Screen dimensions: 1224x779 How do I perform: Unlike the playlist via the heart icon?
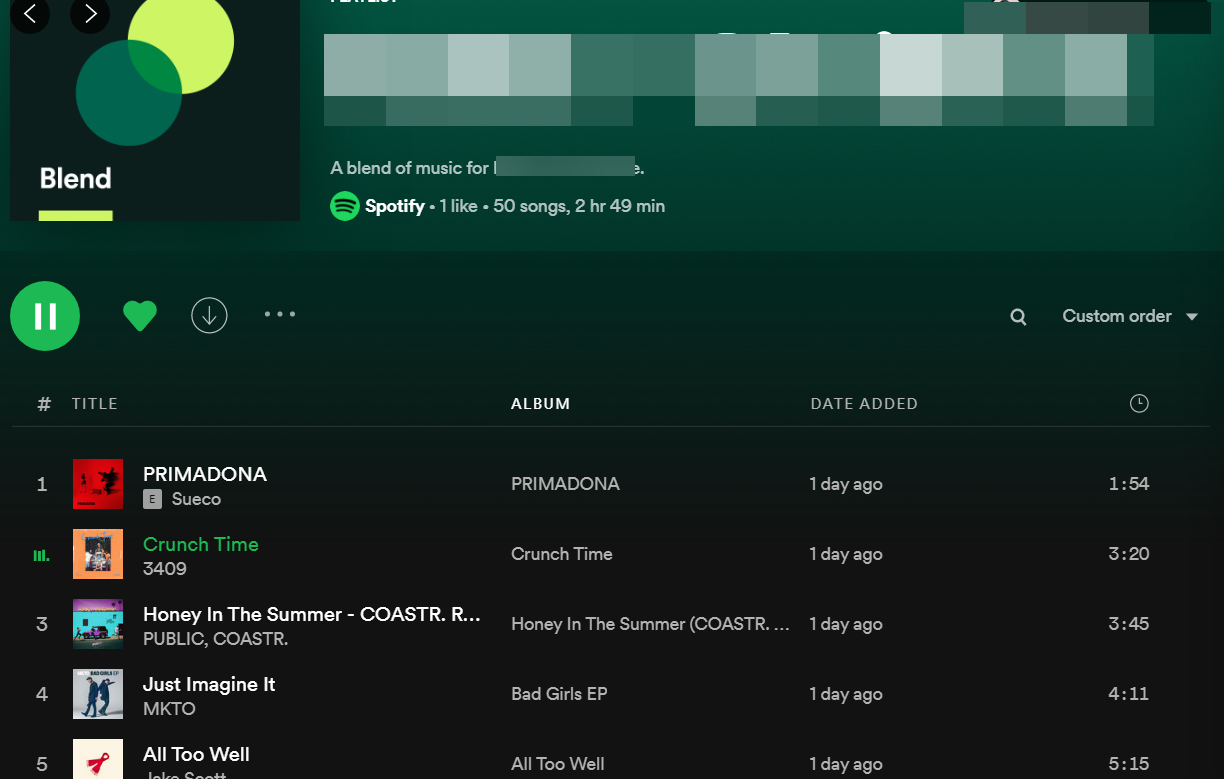pyautogui.click(x=140, y=316)
